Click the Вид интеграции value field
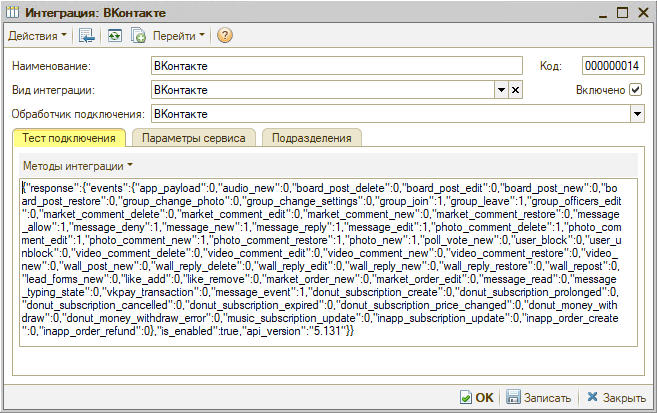The width and height of the screenshot is (657, 413). 323,90
